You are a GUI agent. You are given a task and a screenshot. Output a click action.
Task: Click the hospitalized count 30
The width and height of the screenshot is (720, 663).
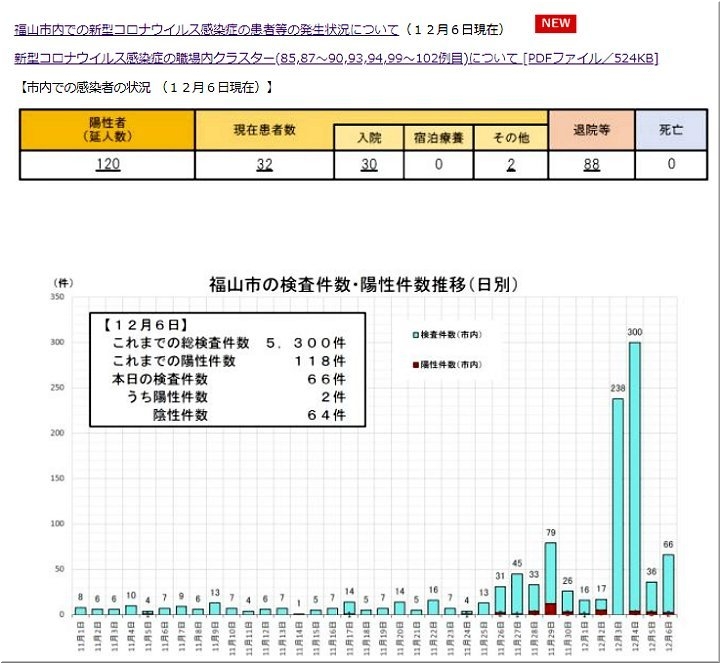point(369,165)
